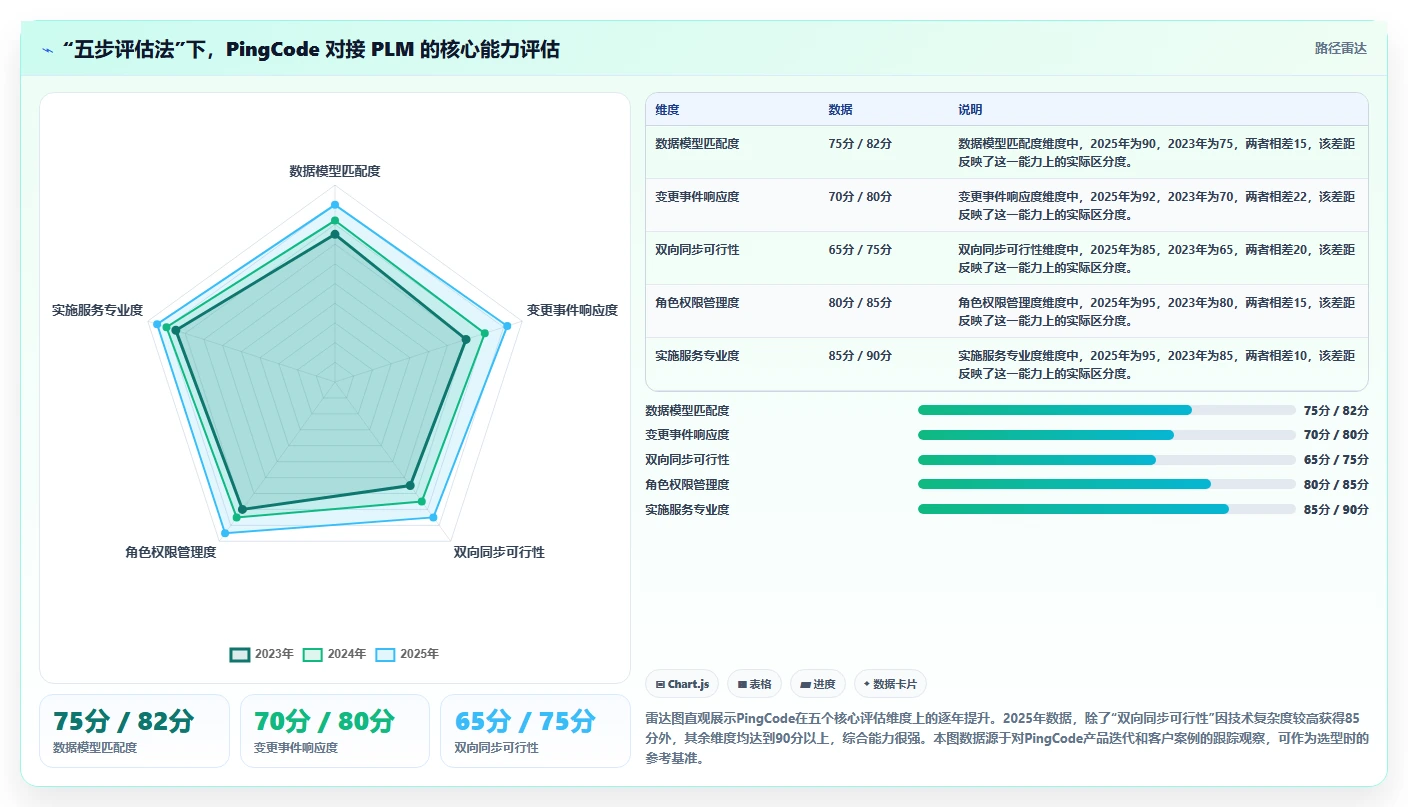Open the 70分 / 80分 变更事件响应度 stat card
The image size is (1408, 807).
335,731
